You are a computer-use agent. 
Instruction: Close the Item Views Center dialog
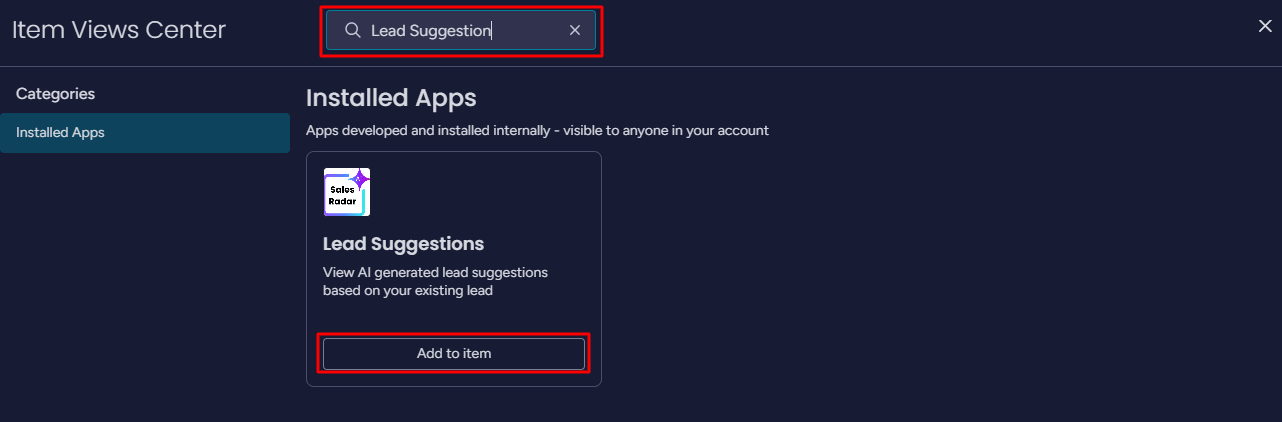pos(1265,26)
